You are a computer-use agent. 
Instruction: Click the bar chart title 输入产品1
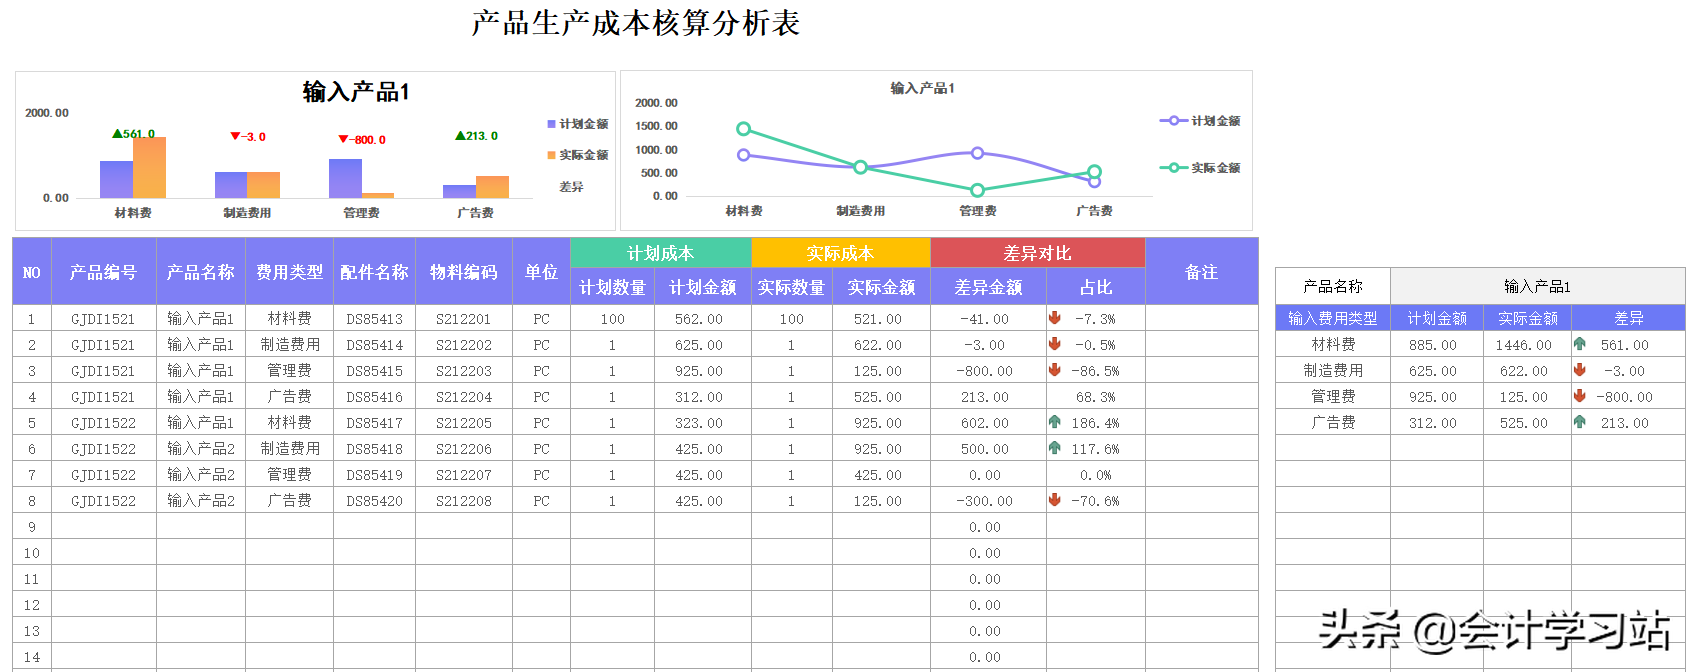pos(356,92)
